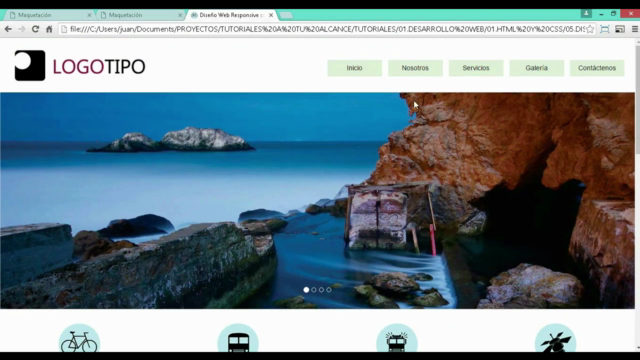Screen dimensions: 640x360
Task: Click the Chrome user profile icon
Action: tap(586, 13)
